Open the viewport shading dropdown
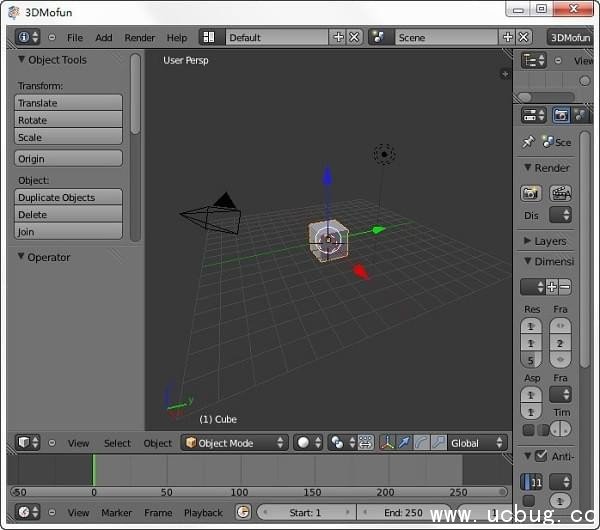600x530 pixels. pos(306,443)
